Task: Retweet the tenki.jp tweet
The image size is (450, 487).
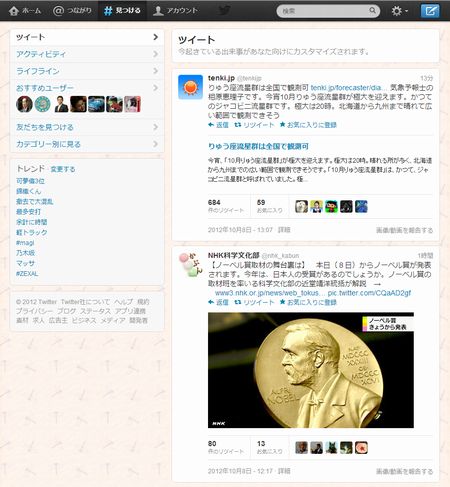Action: pyautogui.click(x=254, y=125)
